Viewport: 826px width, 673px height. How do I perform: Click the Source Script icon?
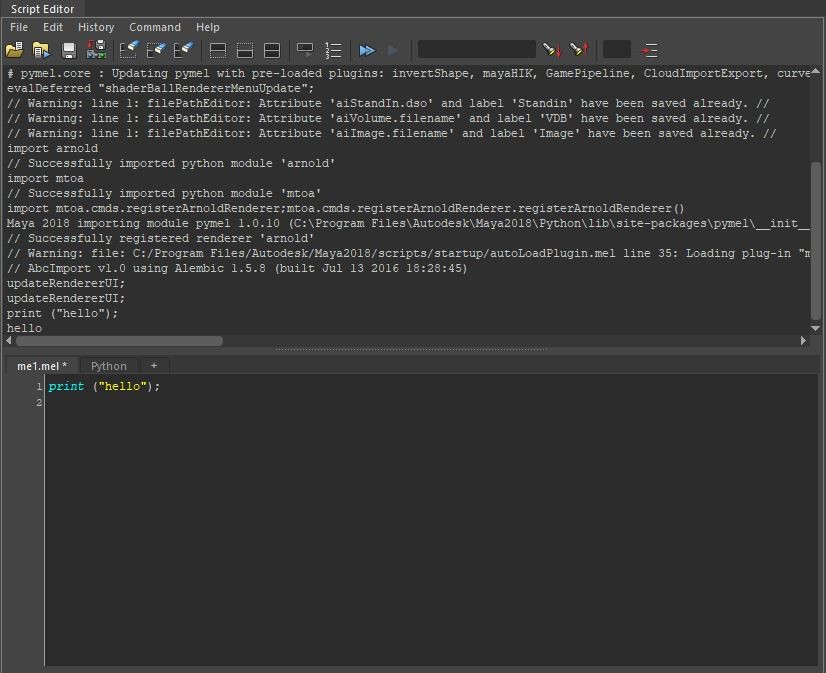click(x=41, y=49)
